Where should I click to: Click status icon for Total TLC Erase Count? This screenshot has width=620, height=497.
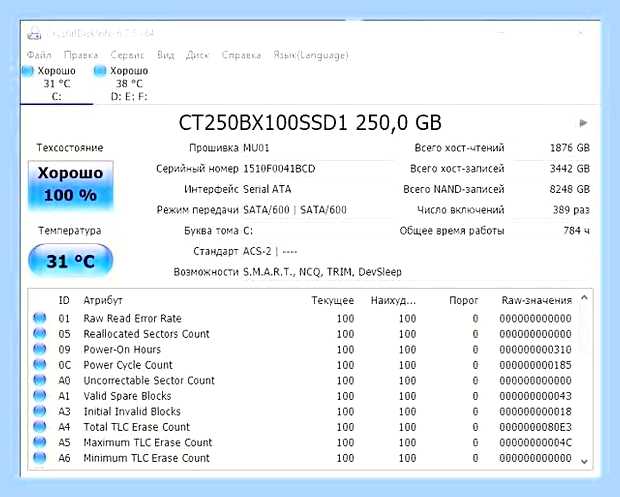(40, 427)
